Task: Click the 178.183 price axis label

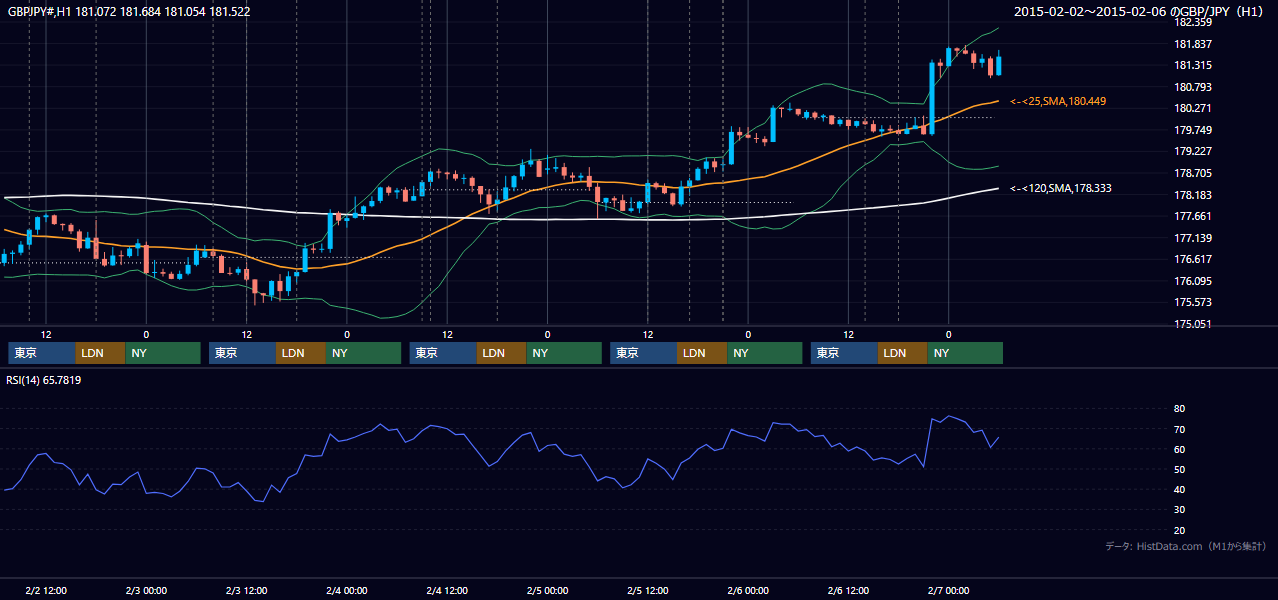Action: (1192, 195)
